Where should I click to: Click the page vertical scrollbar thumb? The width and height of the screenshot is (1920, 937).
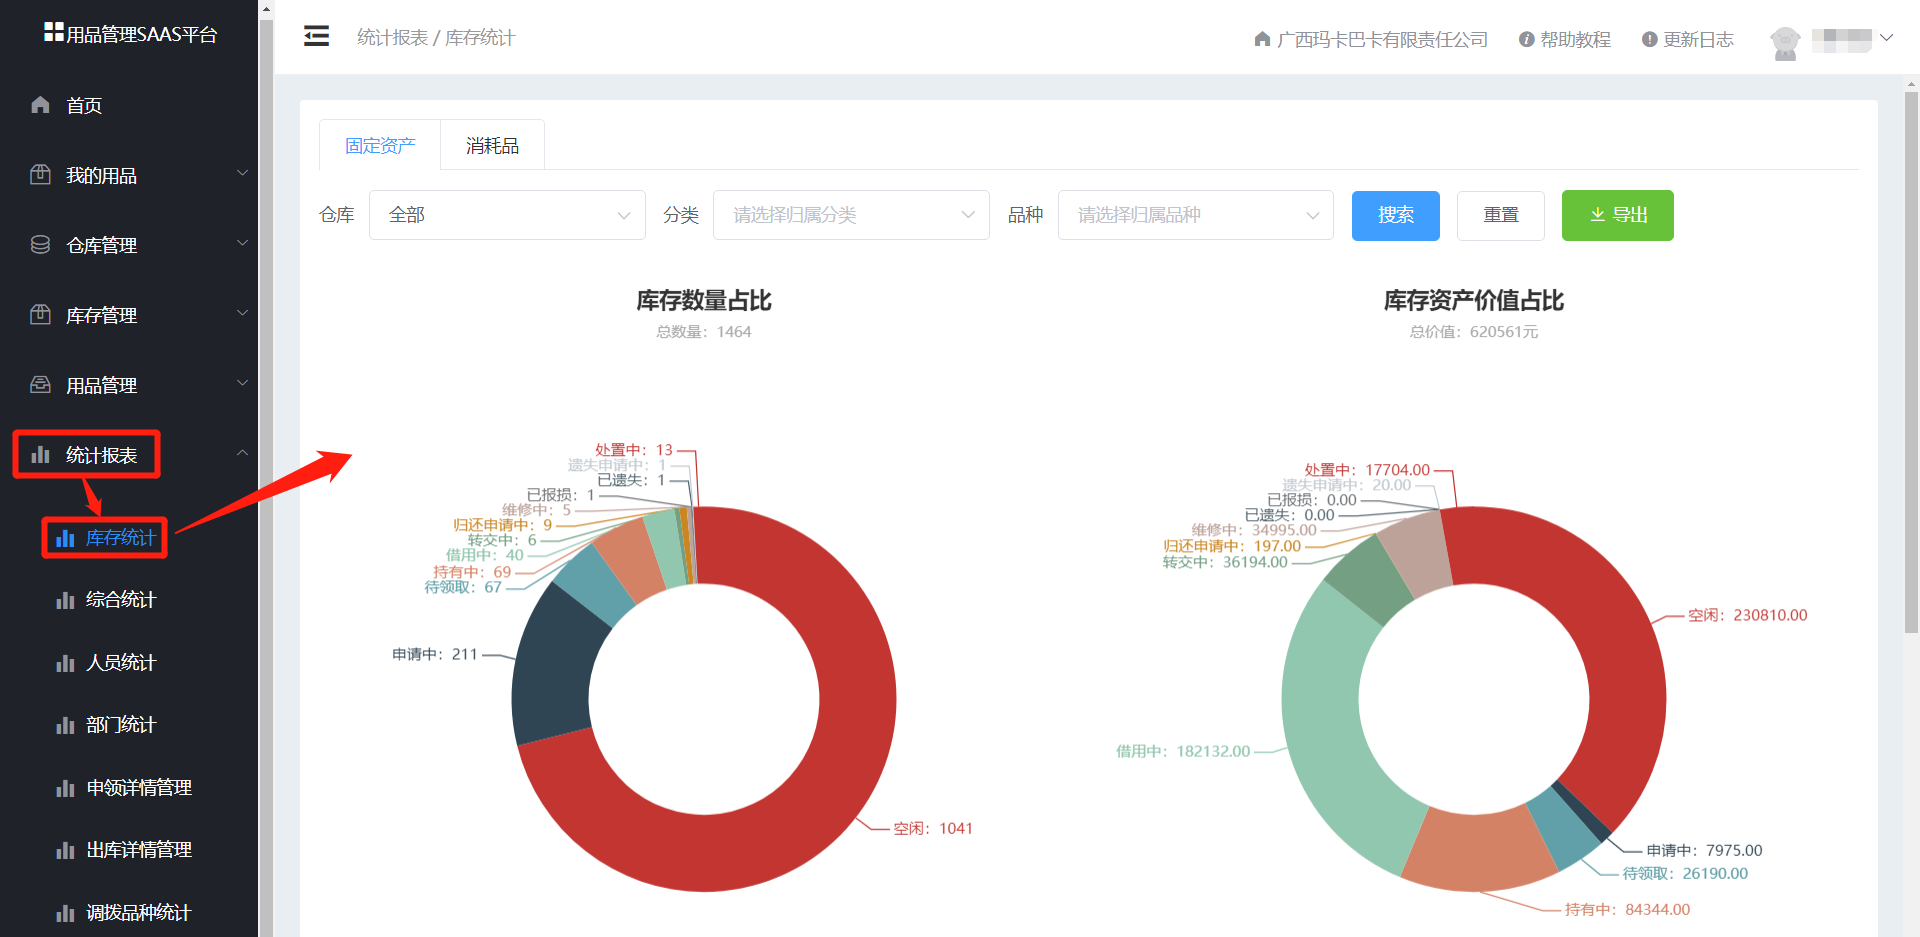click(1911, 362)
